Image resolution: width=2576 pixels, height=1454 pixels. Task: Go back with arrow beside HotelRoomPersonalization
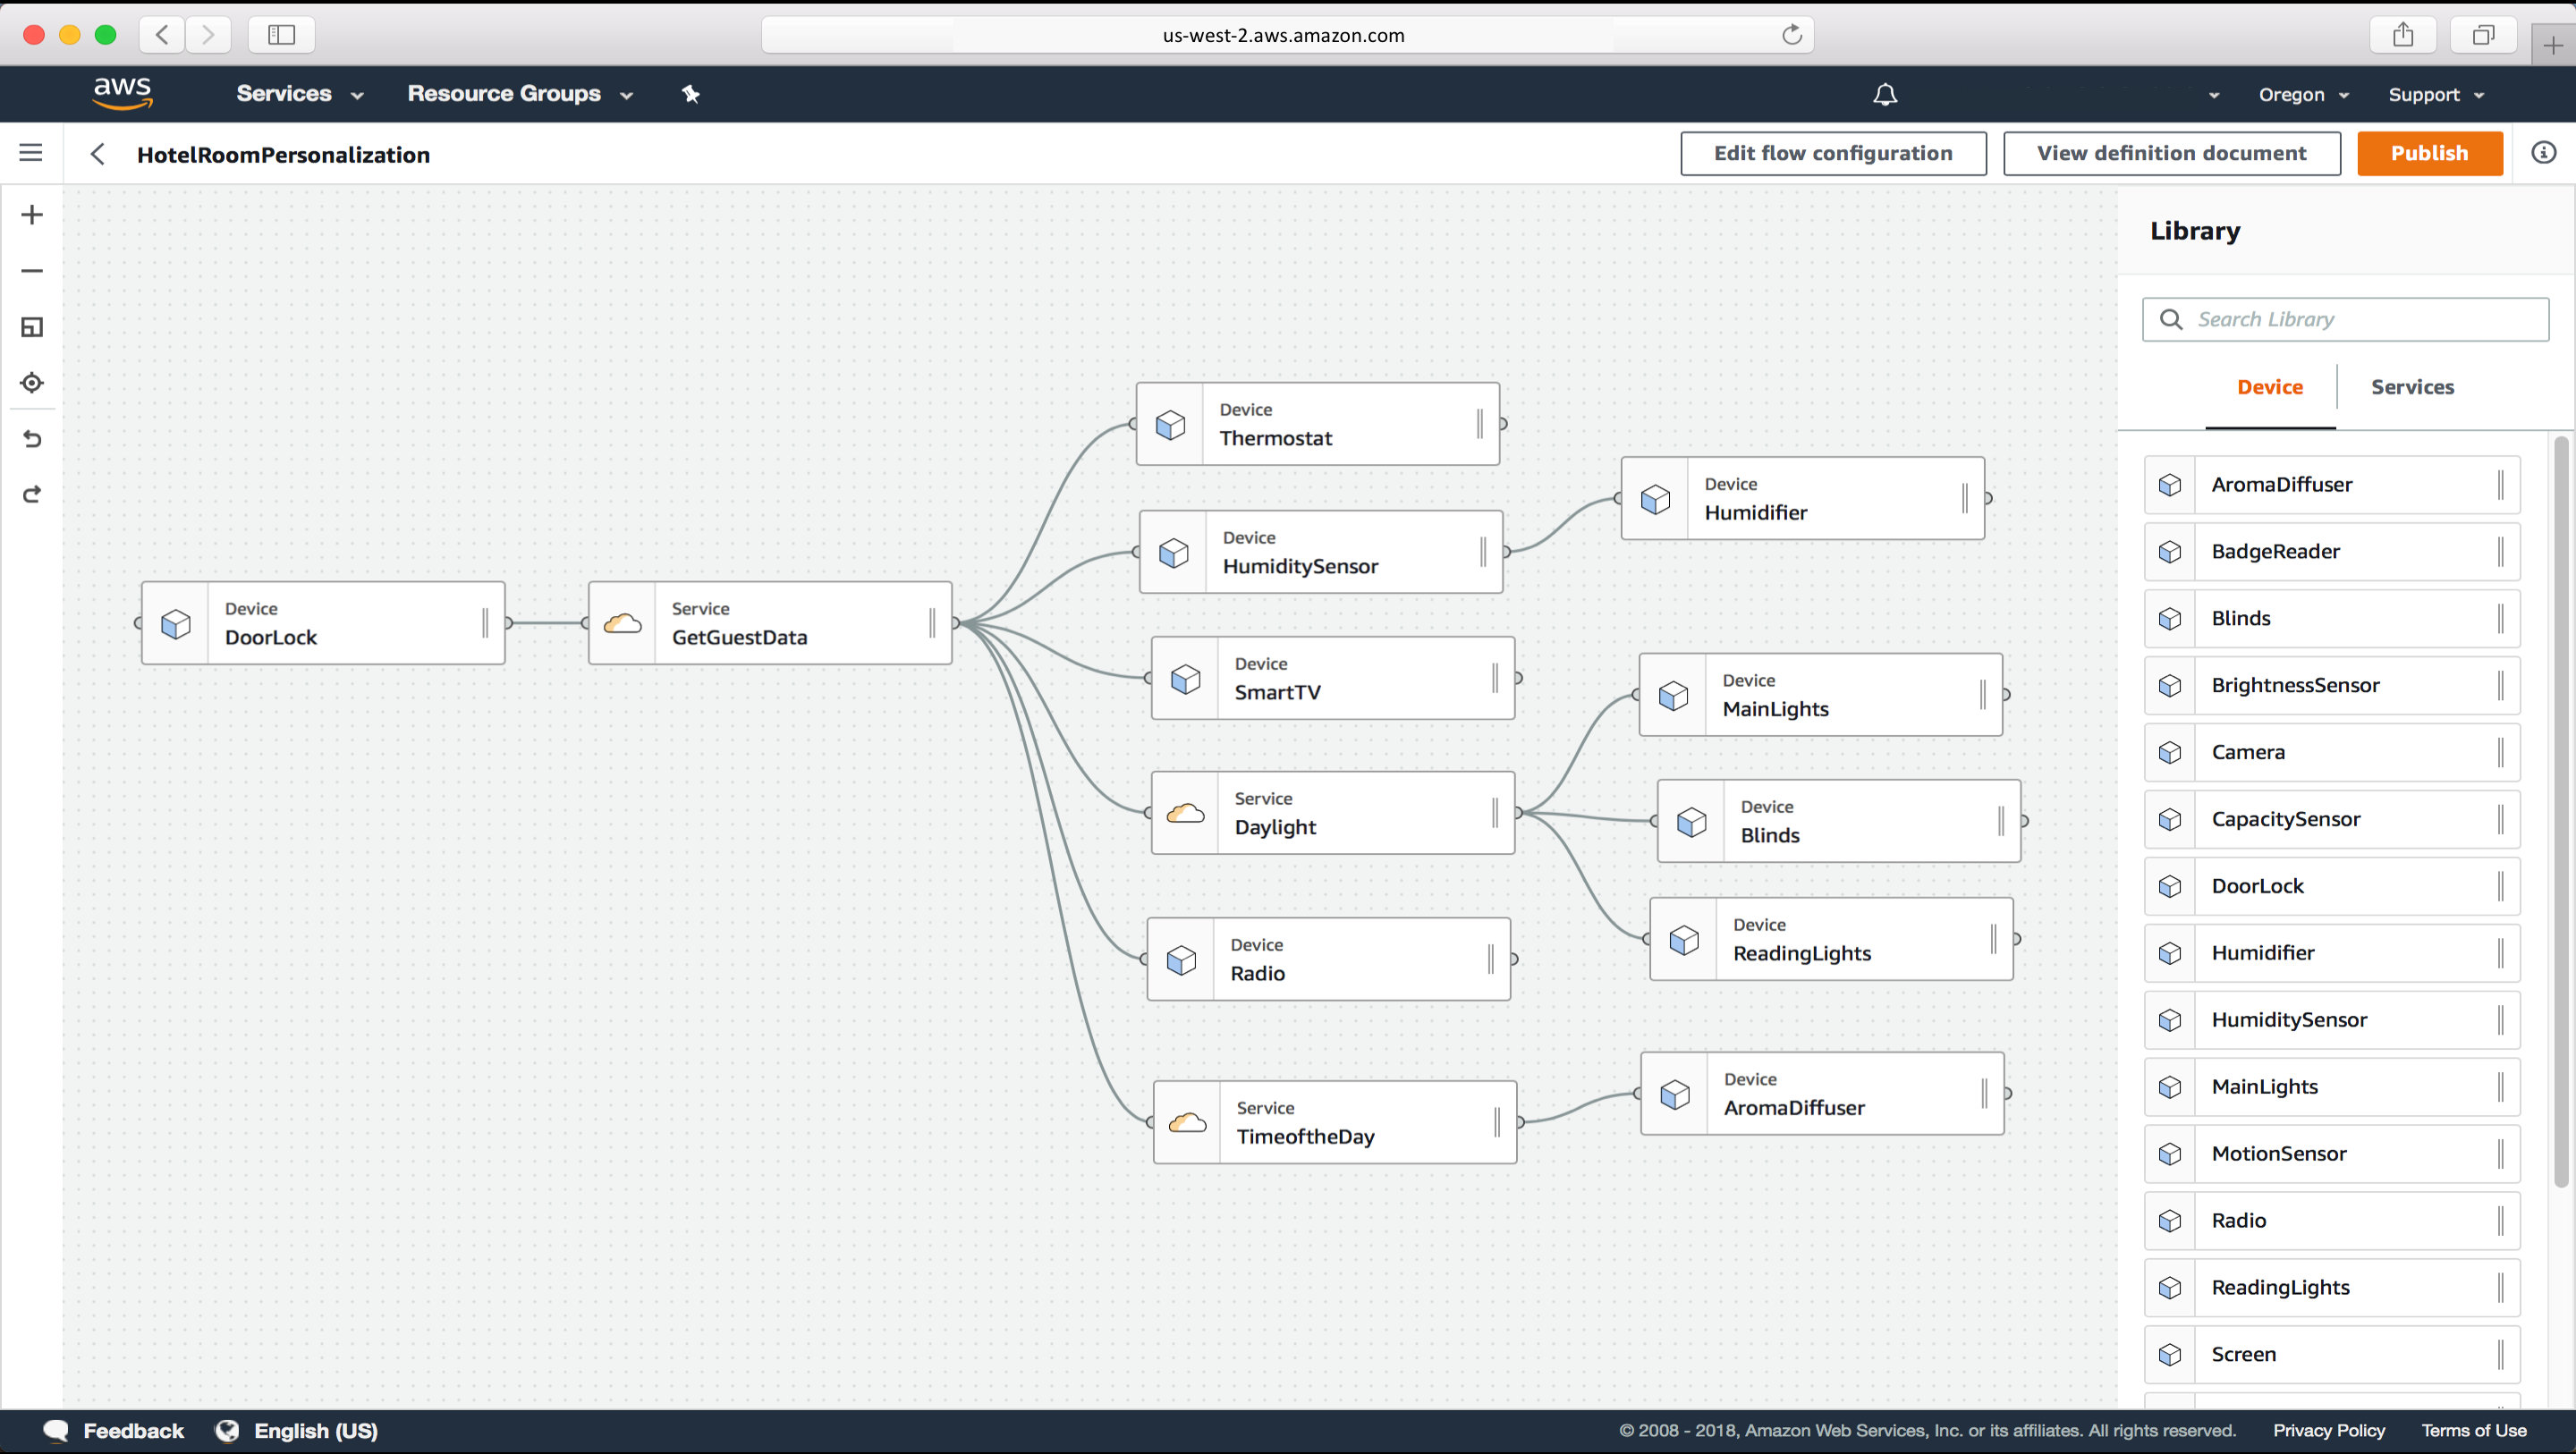point(98,154)
